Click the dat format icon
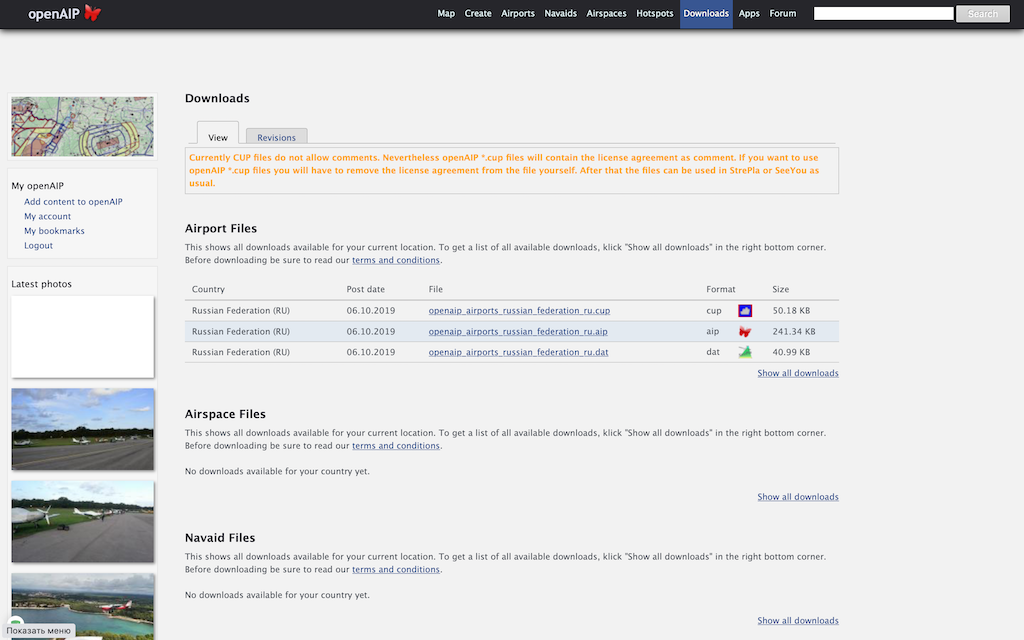The width and height of the screenshot is (1024, 640). click(745, 352)
